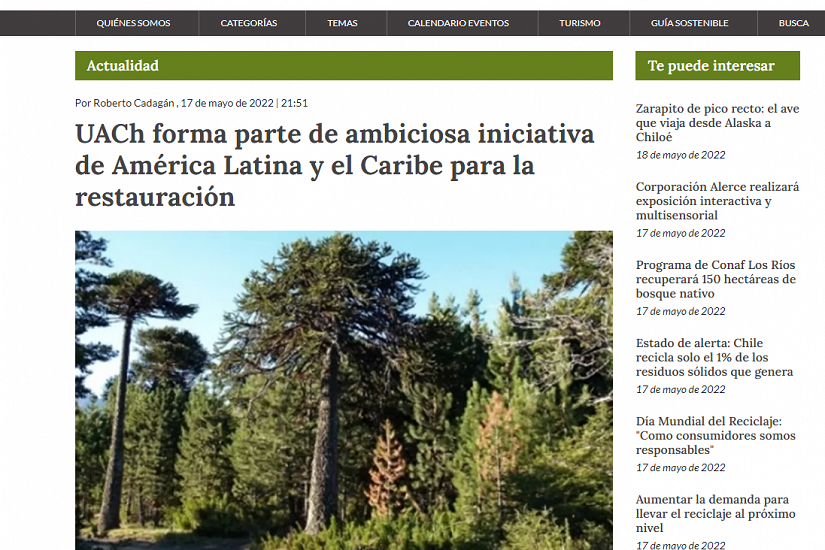Go to Calendario Eventos
This screenshot has width=825, height=550.
click(x=458, y=23)
